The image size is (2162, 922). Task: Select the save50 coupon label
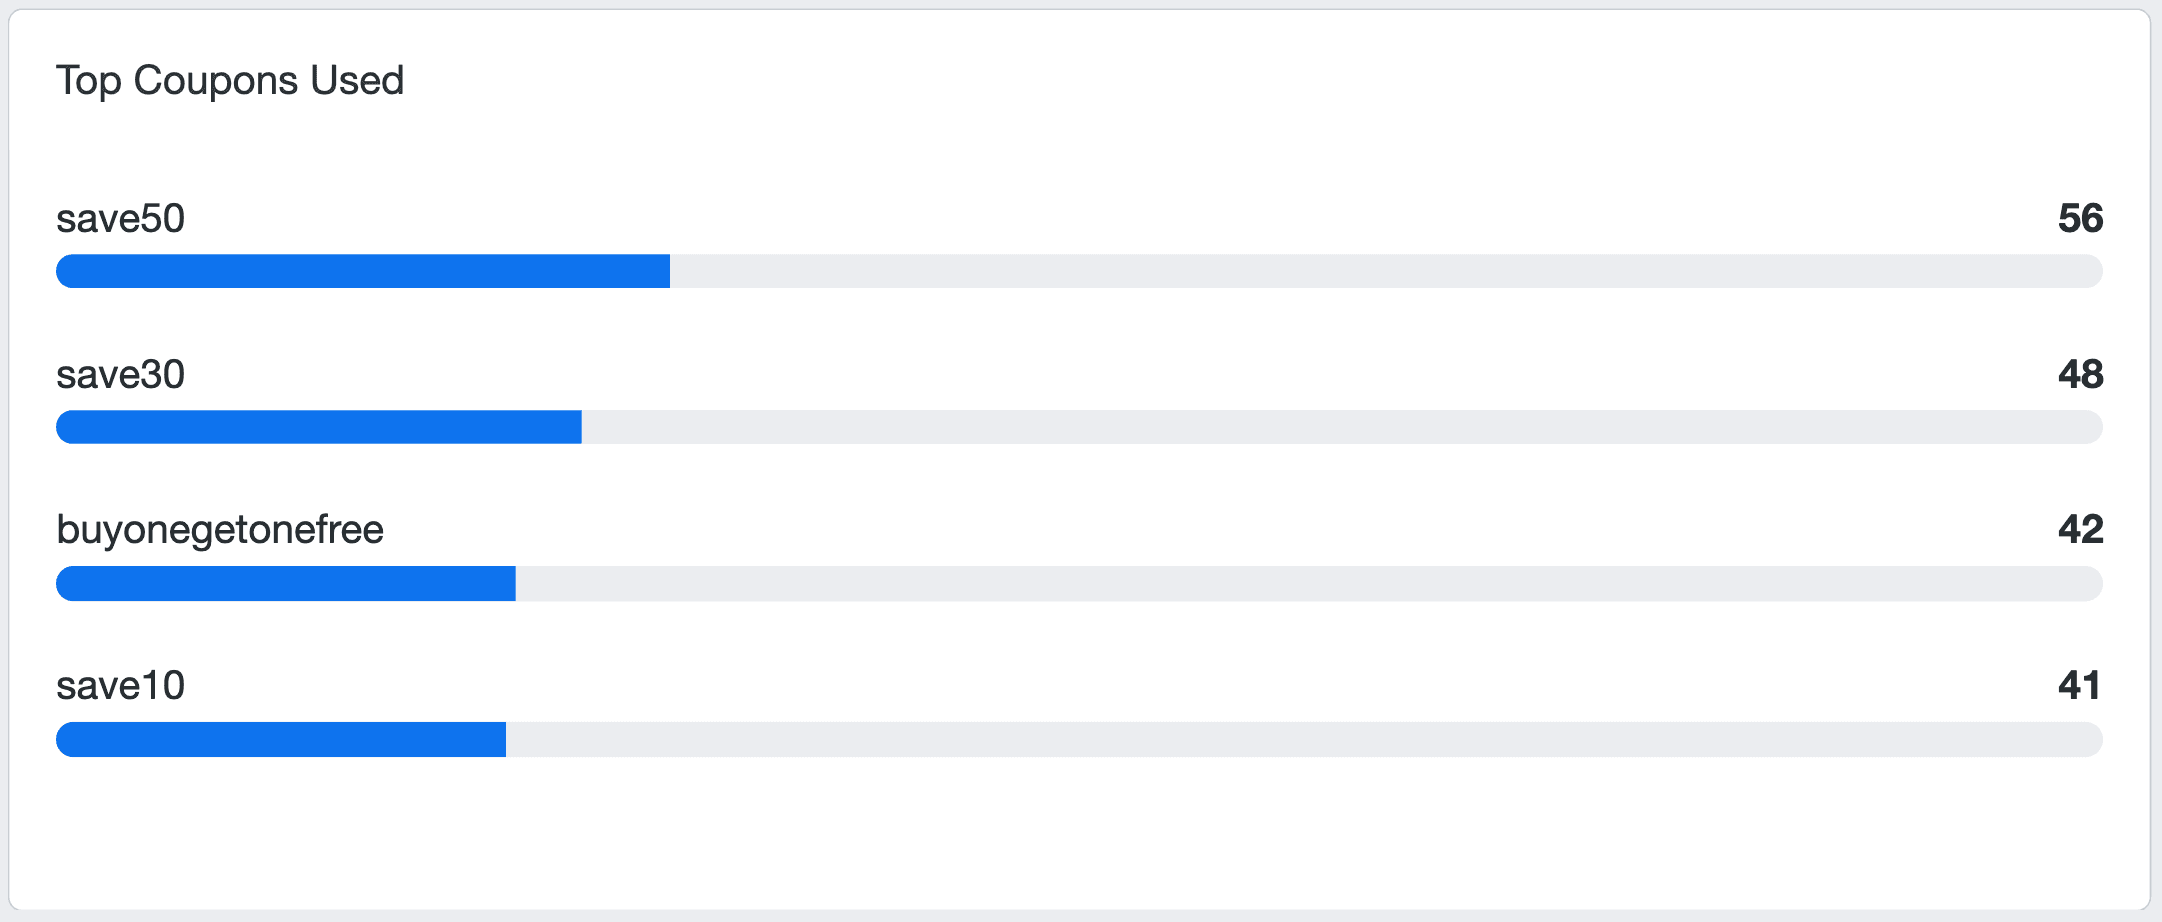click(120, 219)
